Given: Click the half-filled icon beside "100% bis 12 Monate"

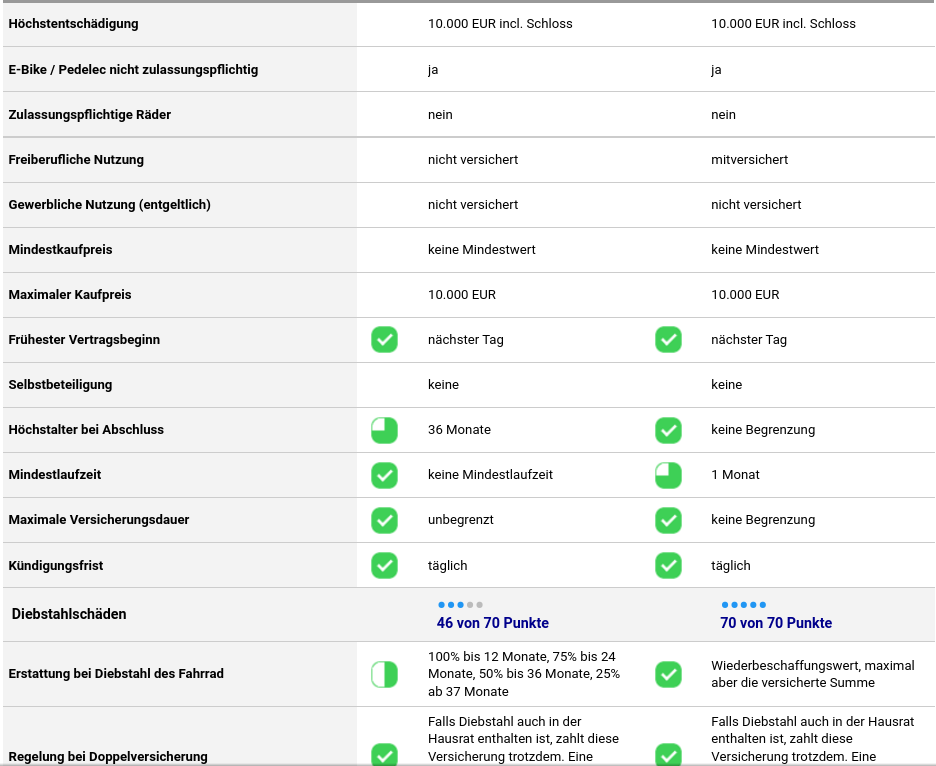Looking at the screenshot, I should (385, 674).
